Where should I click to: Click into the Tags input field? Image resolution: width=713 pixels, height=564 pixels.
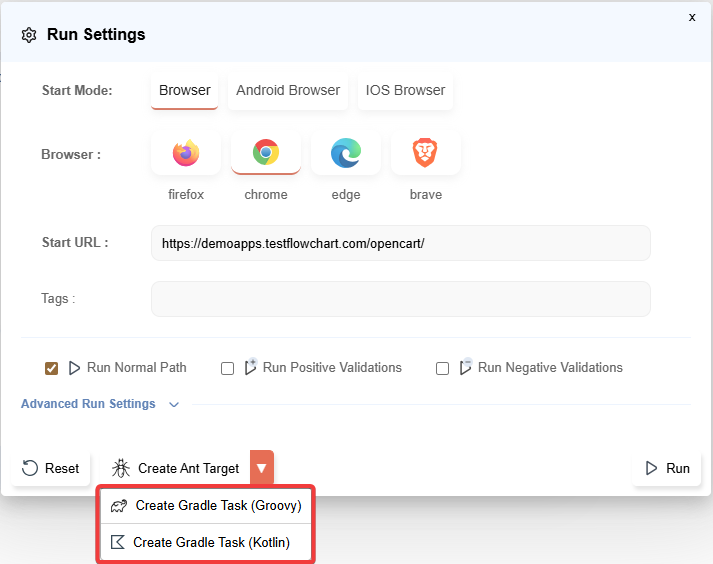(400, 299)
